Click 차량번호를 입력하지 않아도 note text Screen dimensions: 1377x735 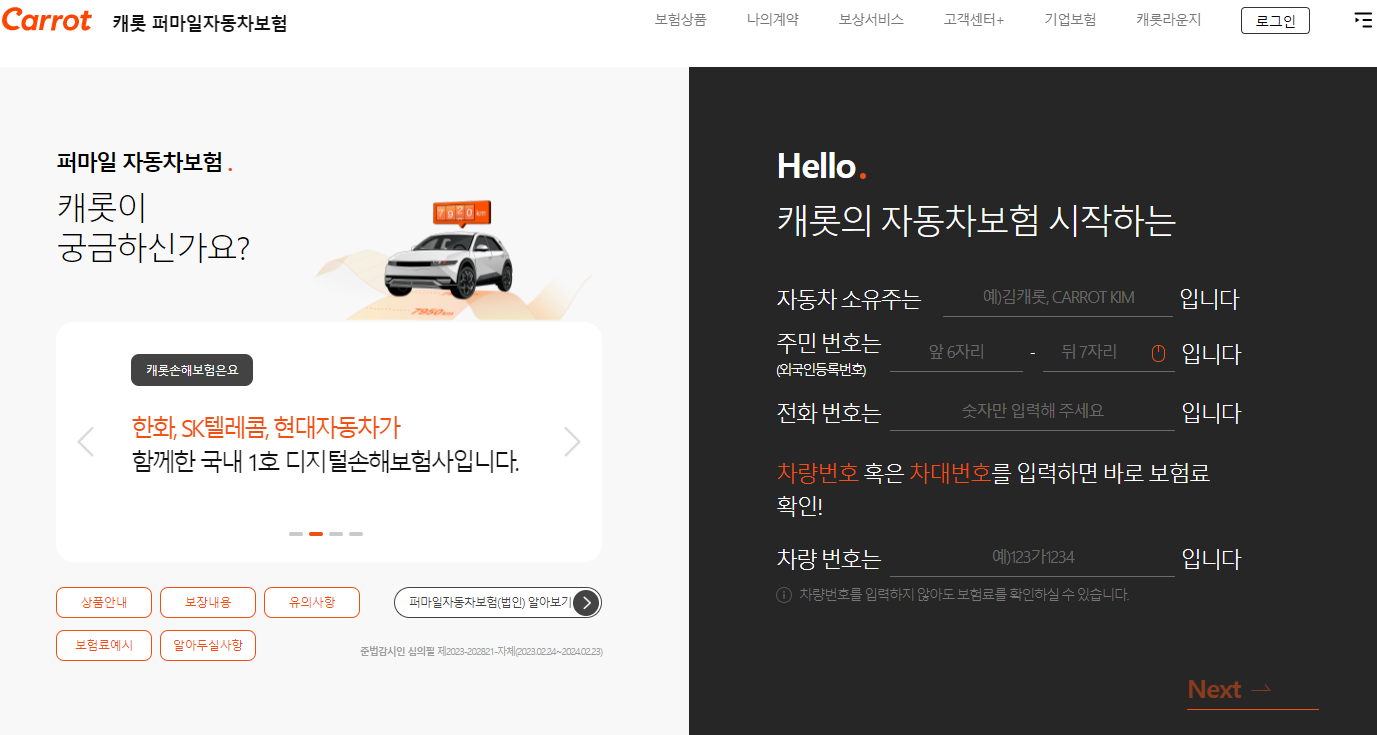pyautogui.click(x=964, y=595)
